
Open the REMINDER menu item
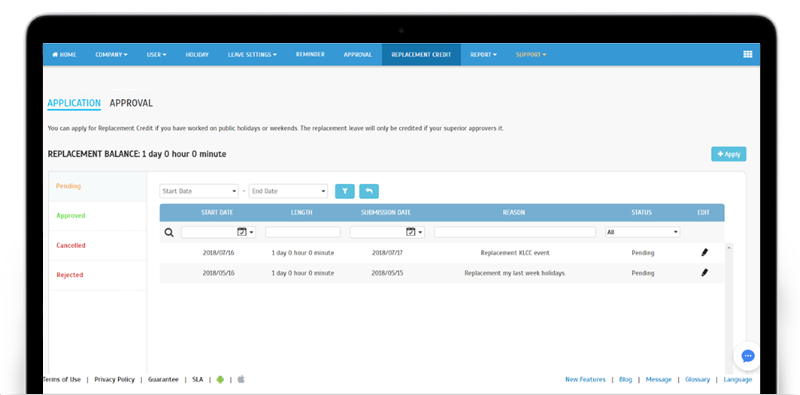(310, 55)
